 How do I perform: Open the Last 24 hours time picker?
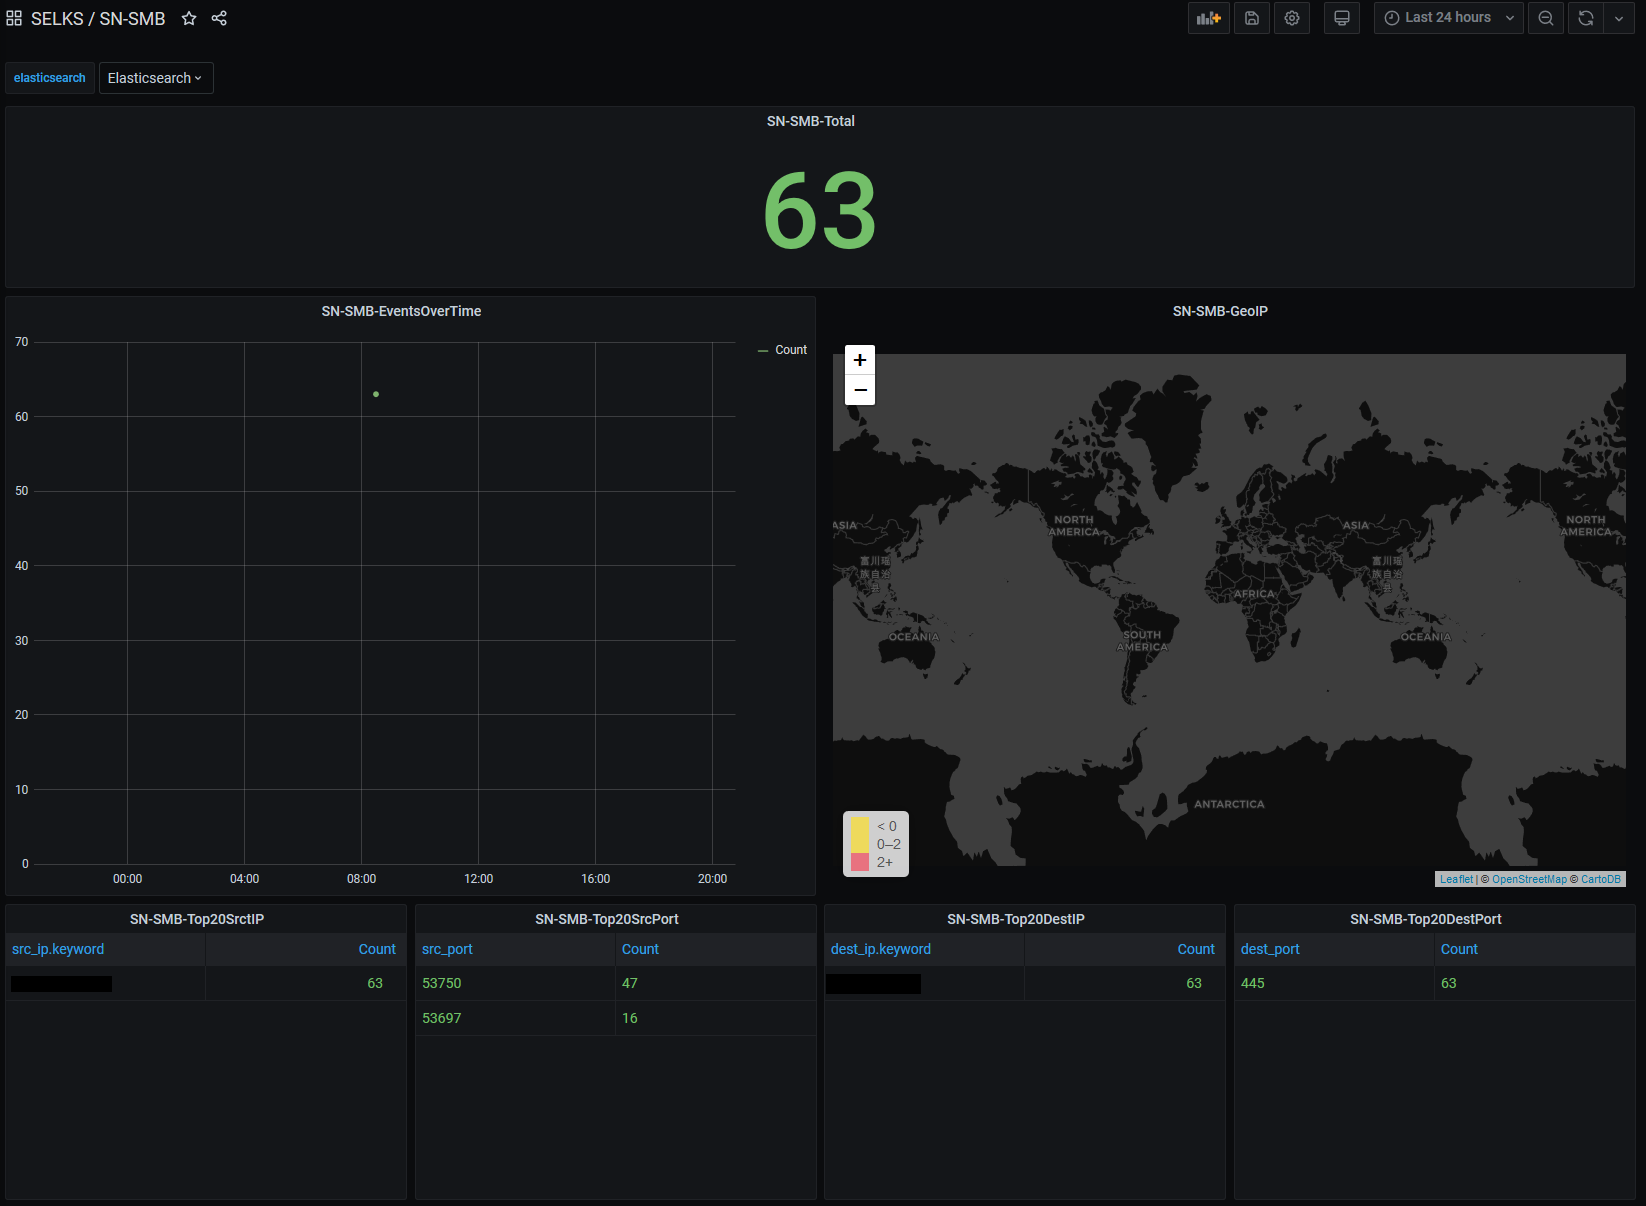click(1448, 18)
